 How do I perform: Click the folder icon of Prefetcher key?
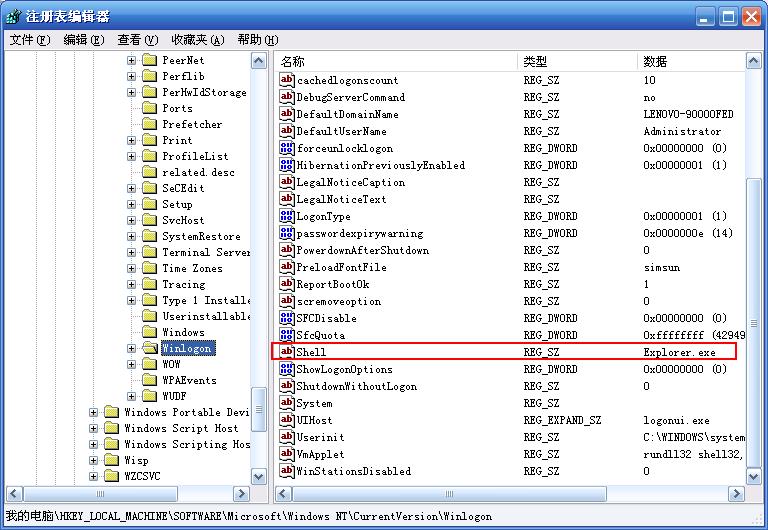point(149,124)
